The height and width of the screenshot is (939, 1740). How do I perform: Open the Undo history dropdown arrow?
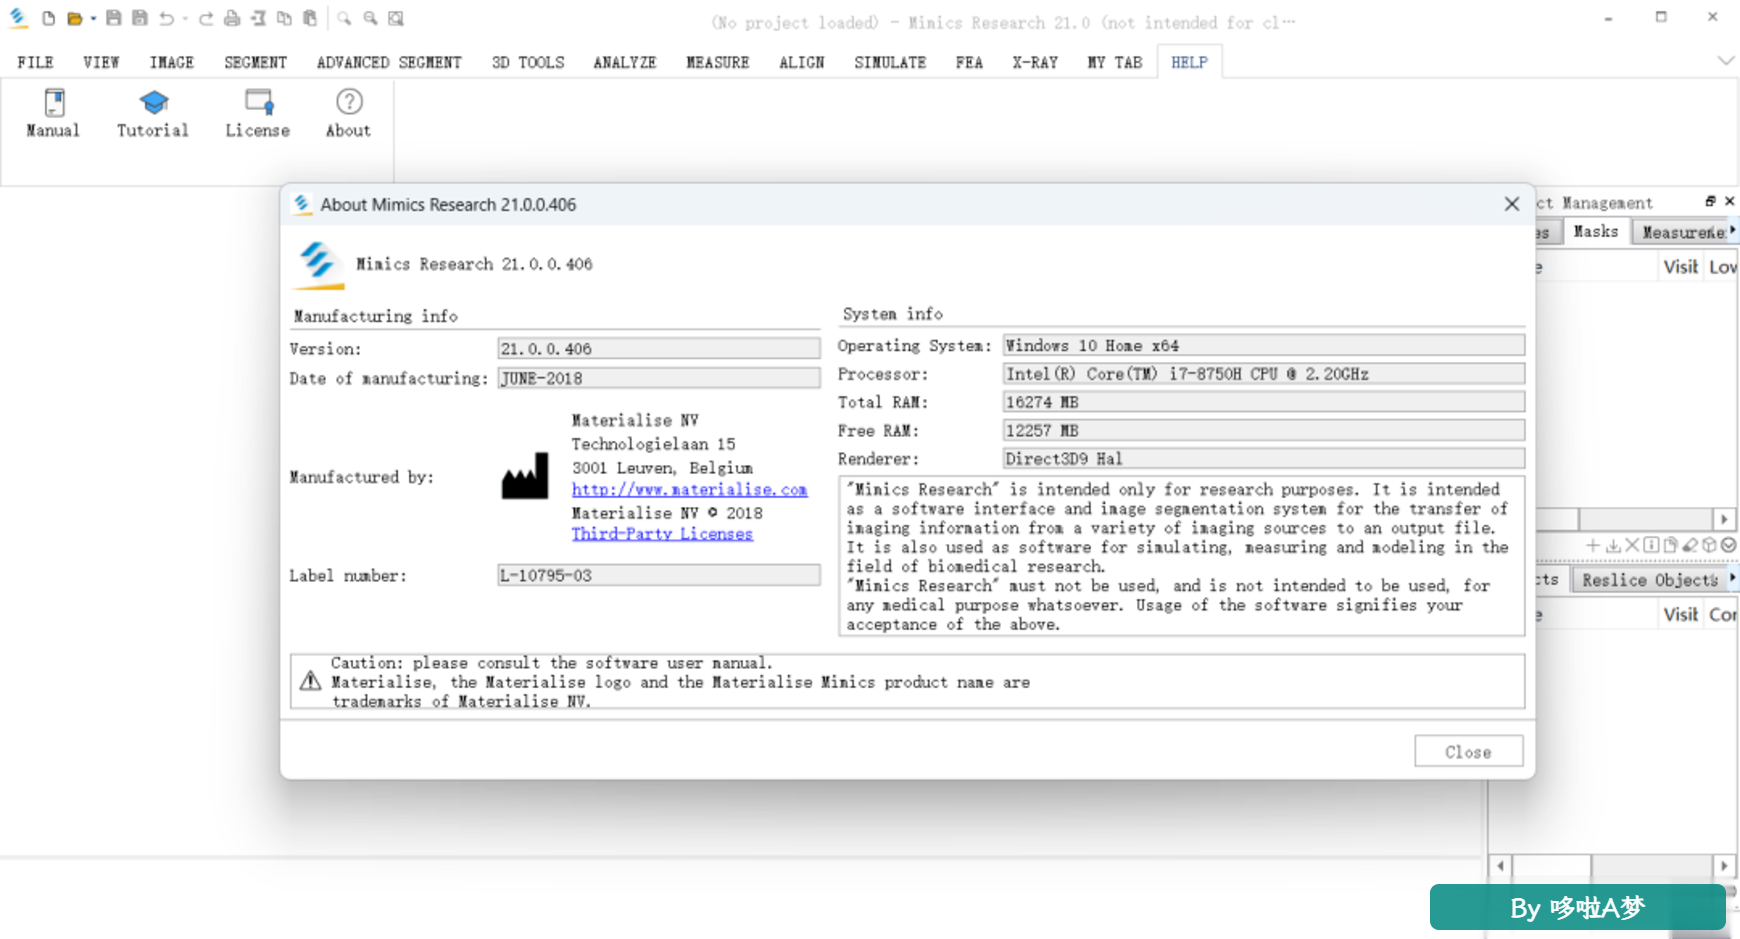[185, 18]
